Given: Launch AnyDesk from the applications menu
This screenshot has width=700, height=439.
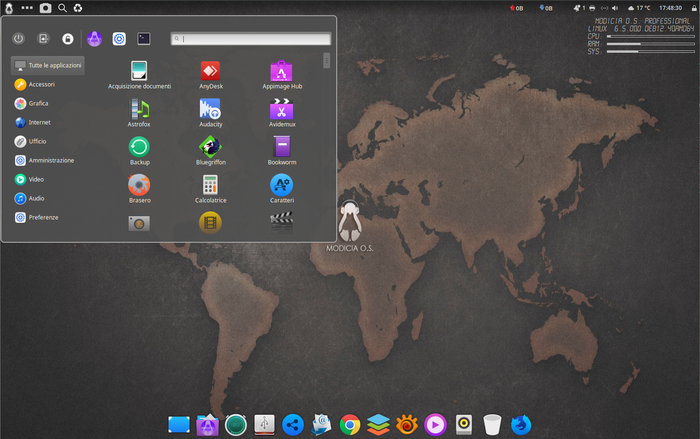Looking at the screenshot, I should (210, 72).
